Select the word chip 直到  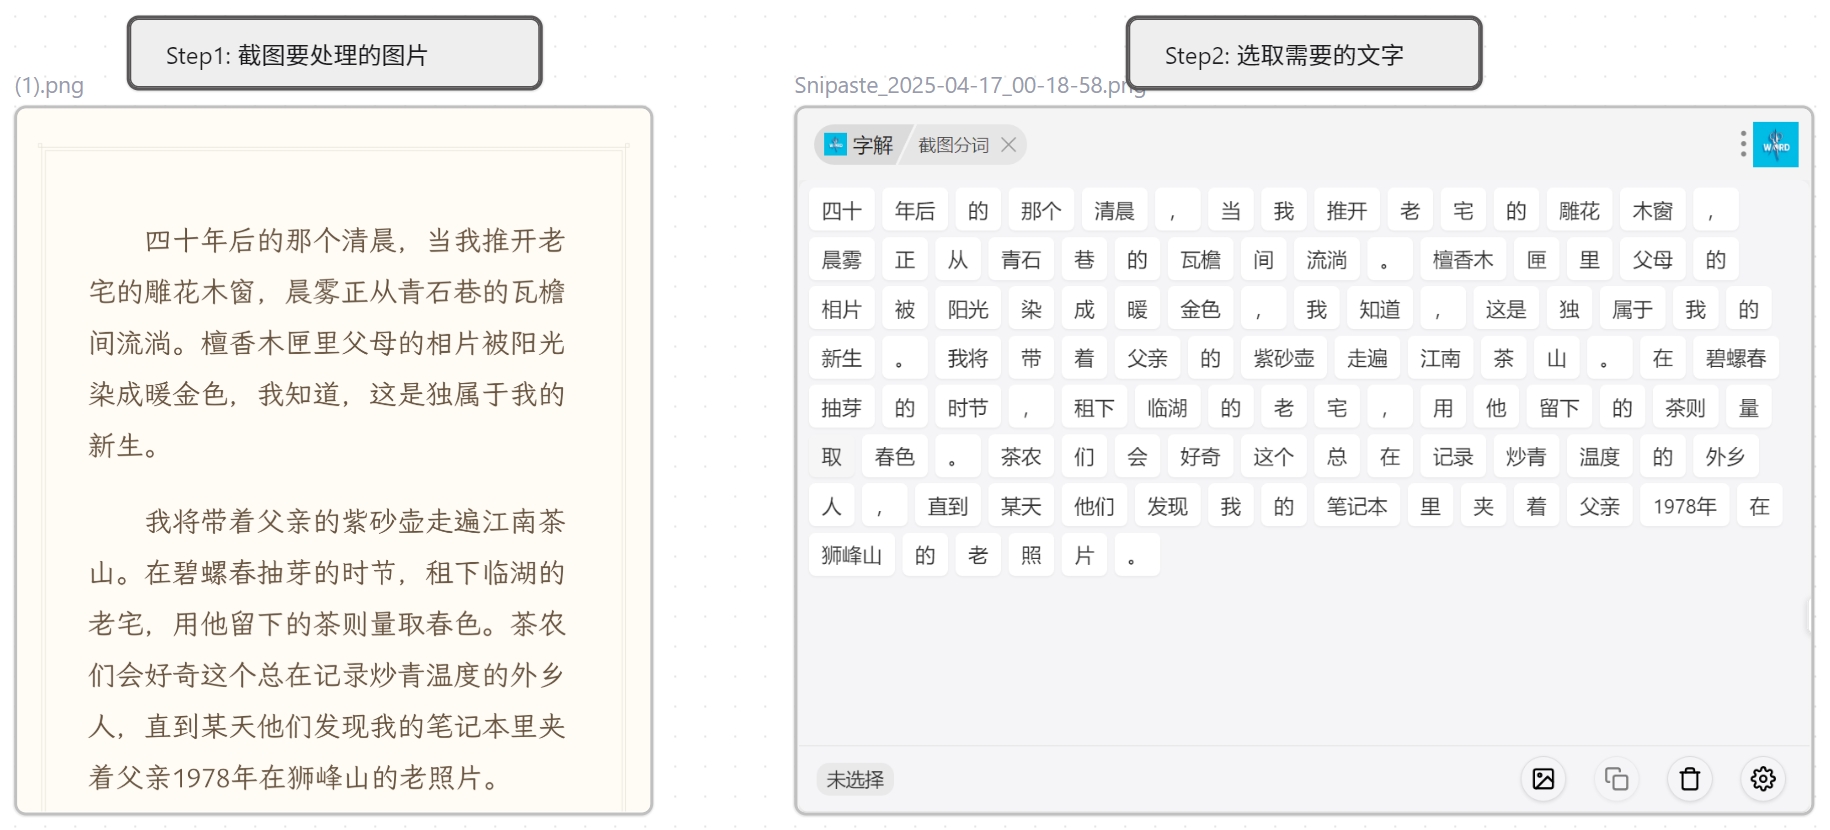point(948,506)
